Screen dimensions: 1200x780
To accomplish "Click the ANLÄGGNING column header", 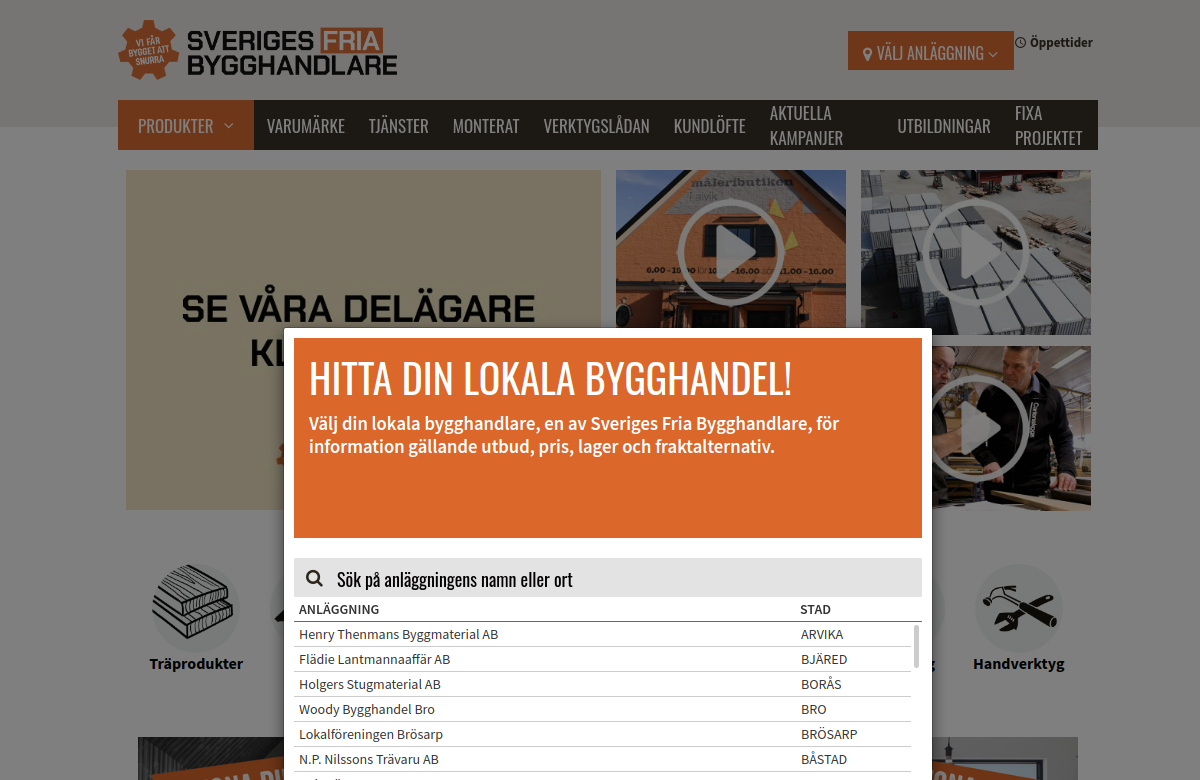I will (339, 609).
